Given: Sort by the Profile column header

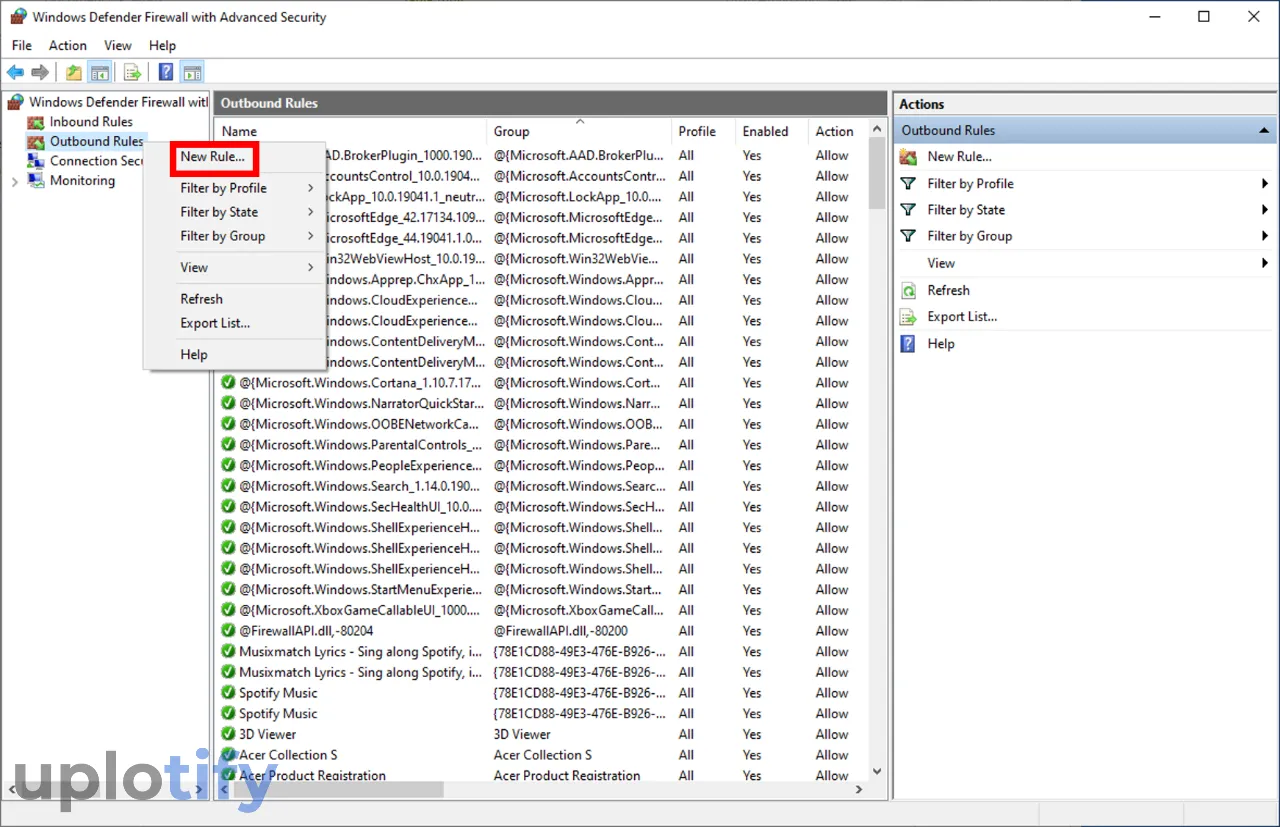Looking at the screenshot, I should coord(703,131).
